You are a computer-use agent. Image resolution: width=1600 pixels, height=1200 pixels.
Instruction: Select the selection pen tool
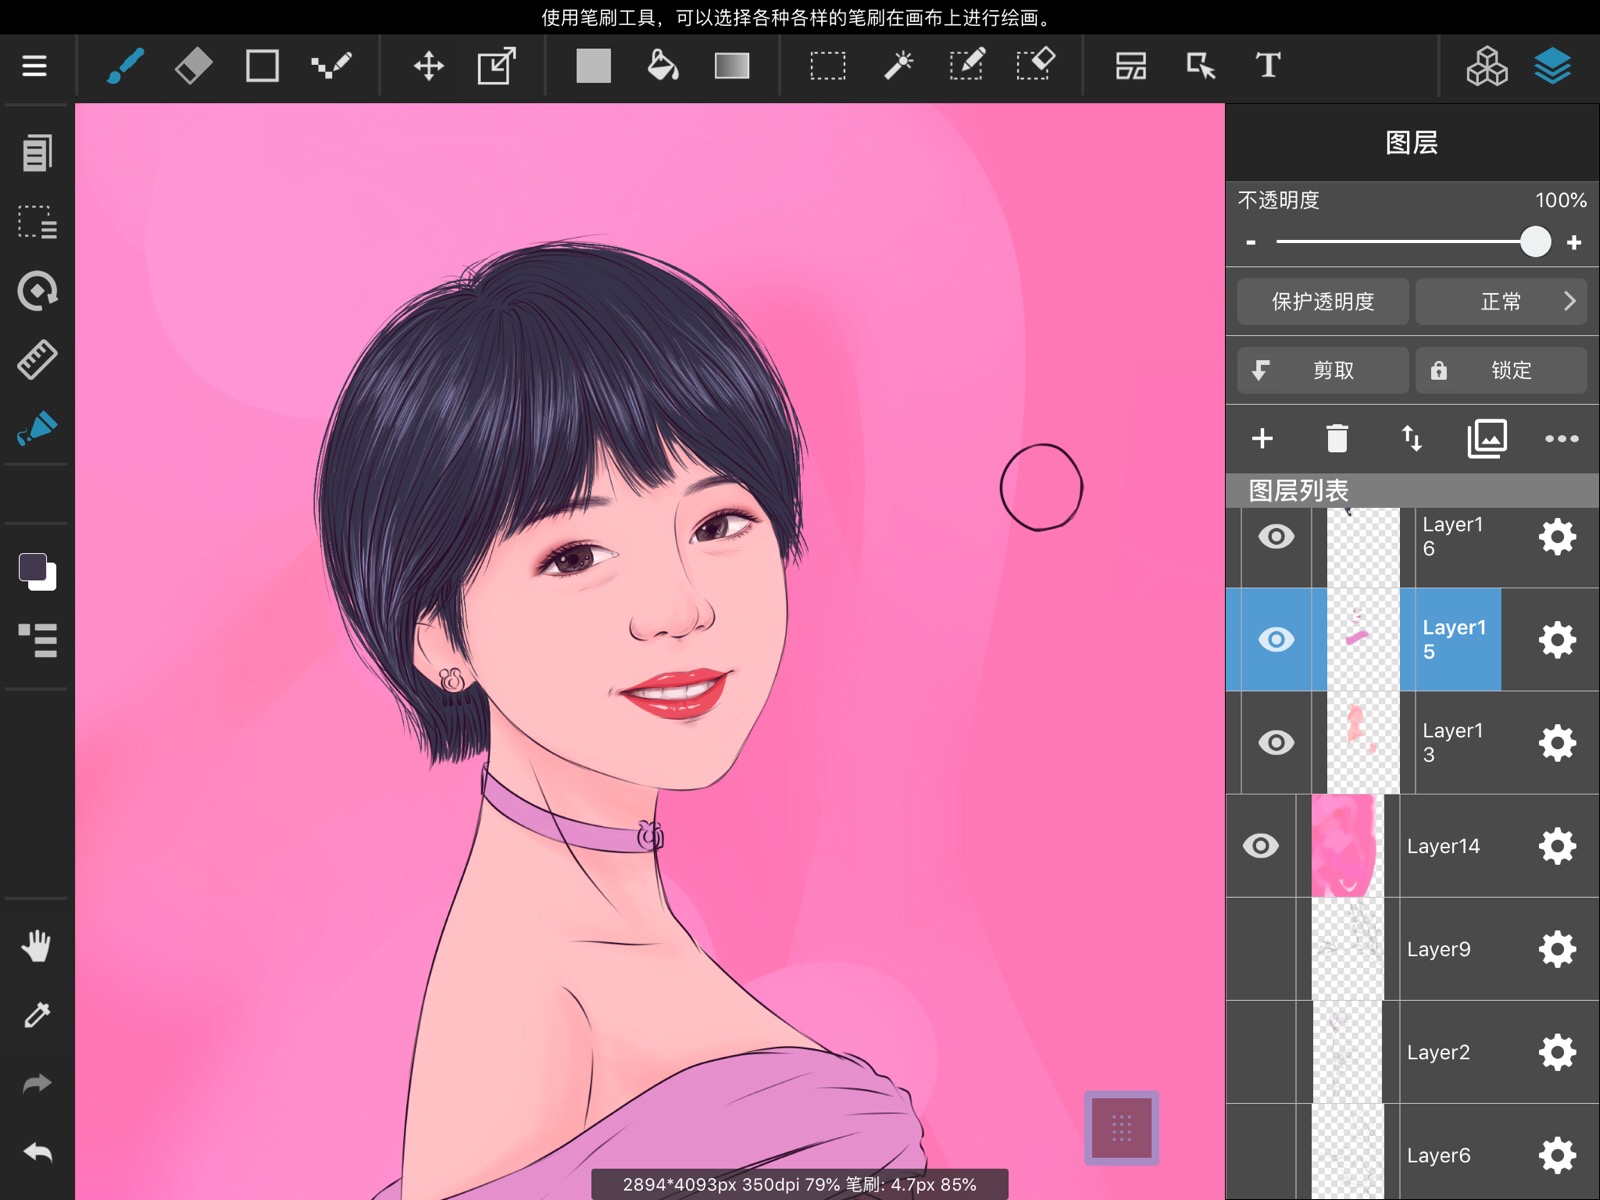[967, 66]
